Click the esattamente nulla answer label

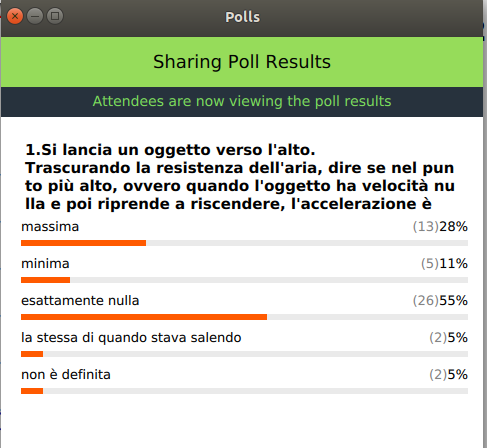pyautogui.click(x=80, y=301)
